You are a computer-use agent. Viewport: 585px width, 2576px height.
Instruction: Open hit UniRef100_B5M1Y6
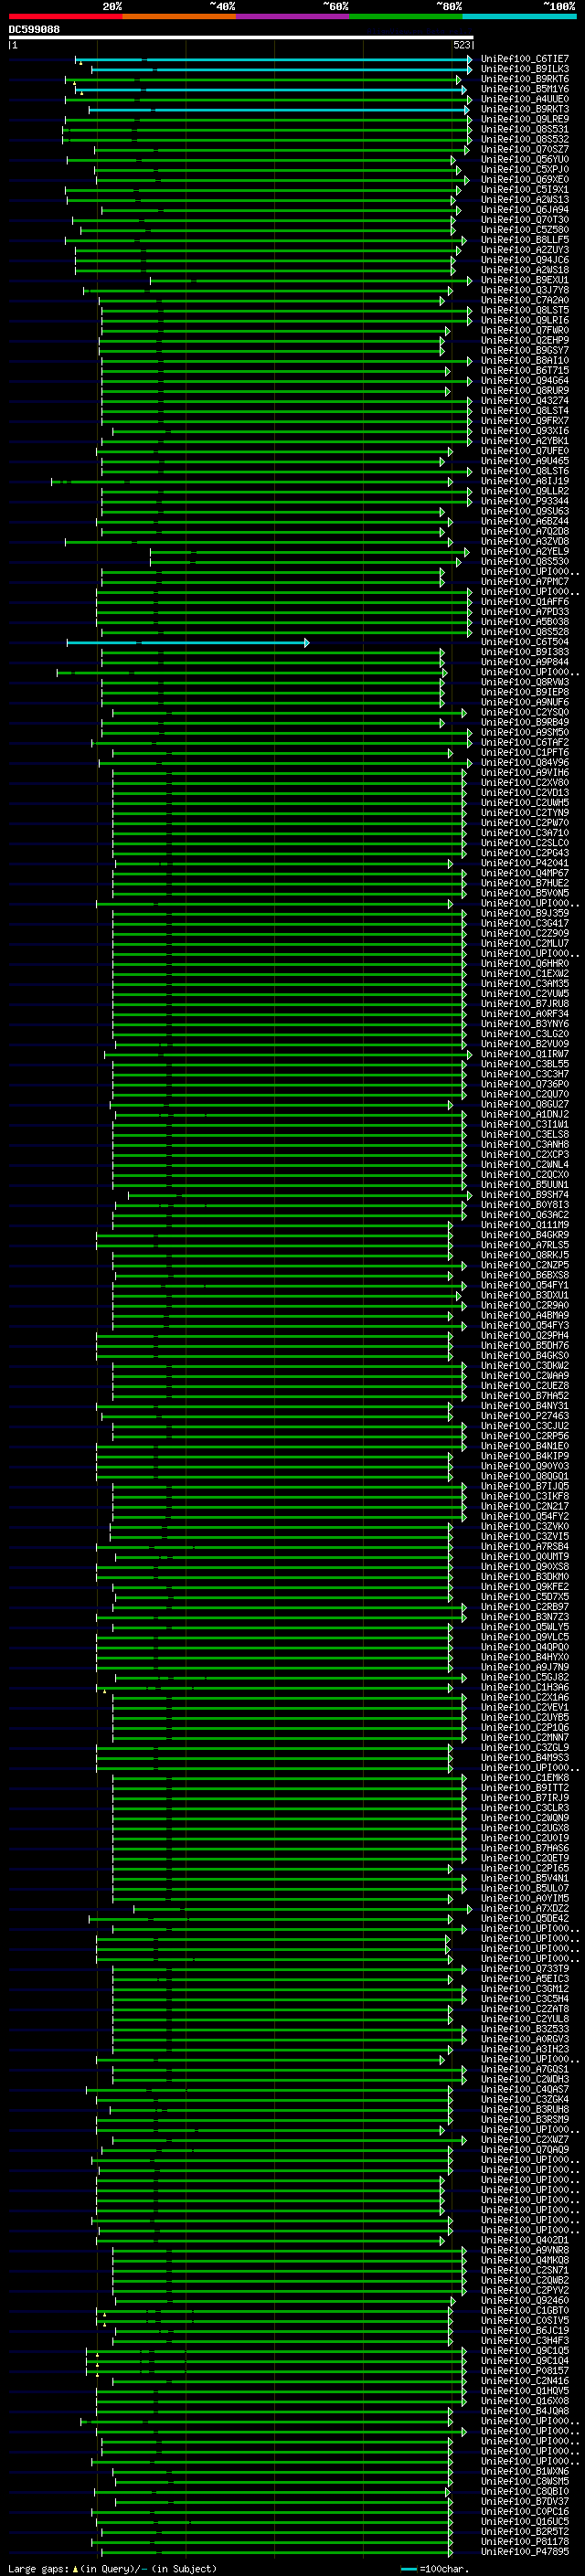525,89
